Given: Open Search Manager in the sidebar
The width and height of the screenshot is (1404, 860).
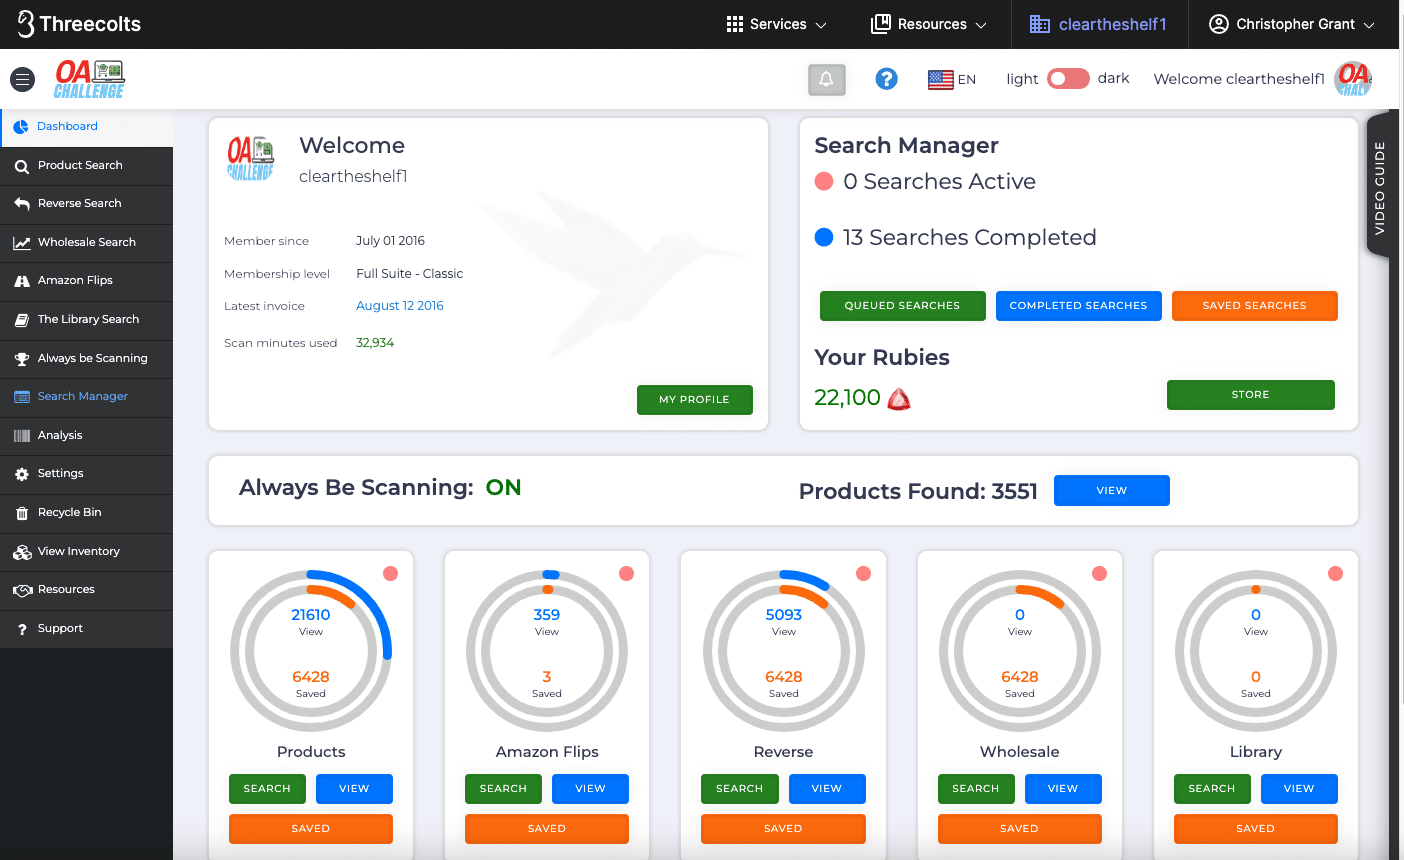Looking at the screenshot, I should pyautogui.click(x=82, y=397).
